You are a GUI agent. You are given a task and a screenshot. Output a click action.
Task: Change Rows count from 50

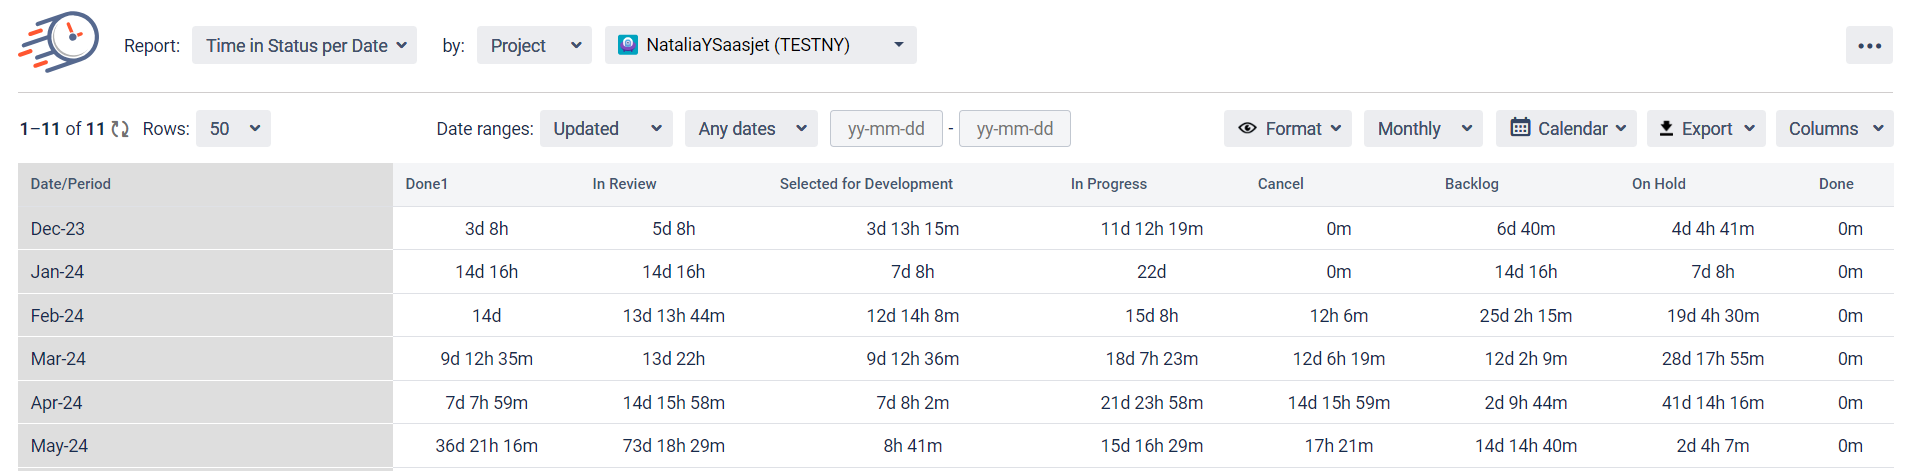click(x=233, y=128)
